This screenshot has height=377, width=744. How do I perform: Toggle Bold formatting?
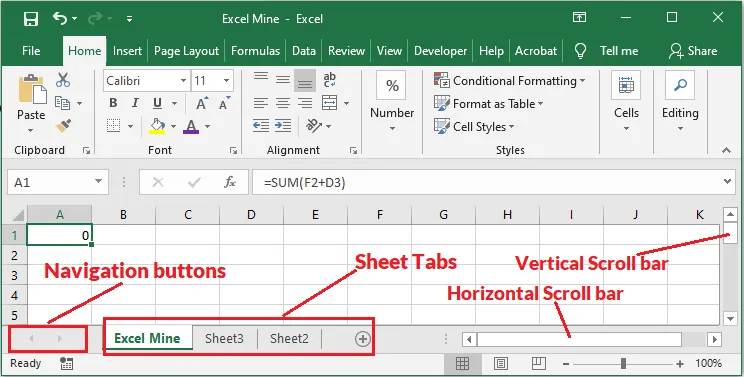[x=113, y=103]
